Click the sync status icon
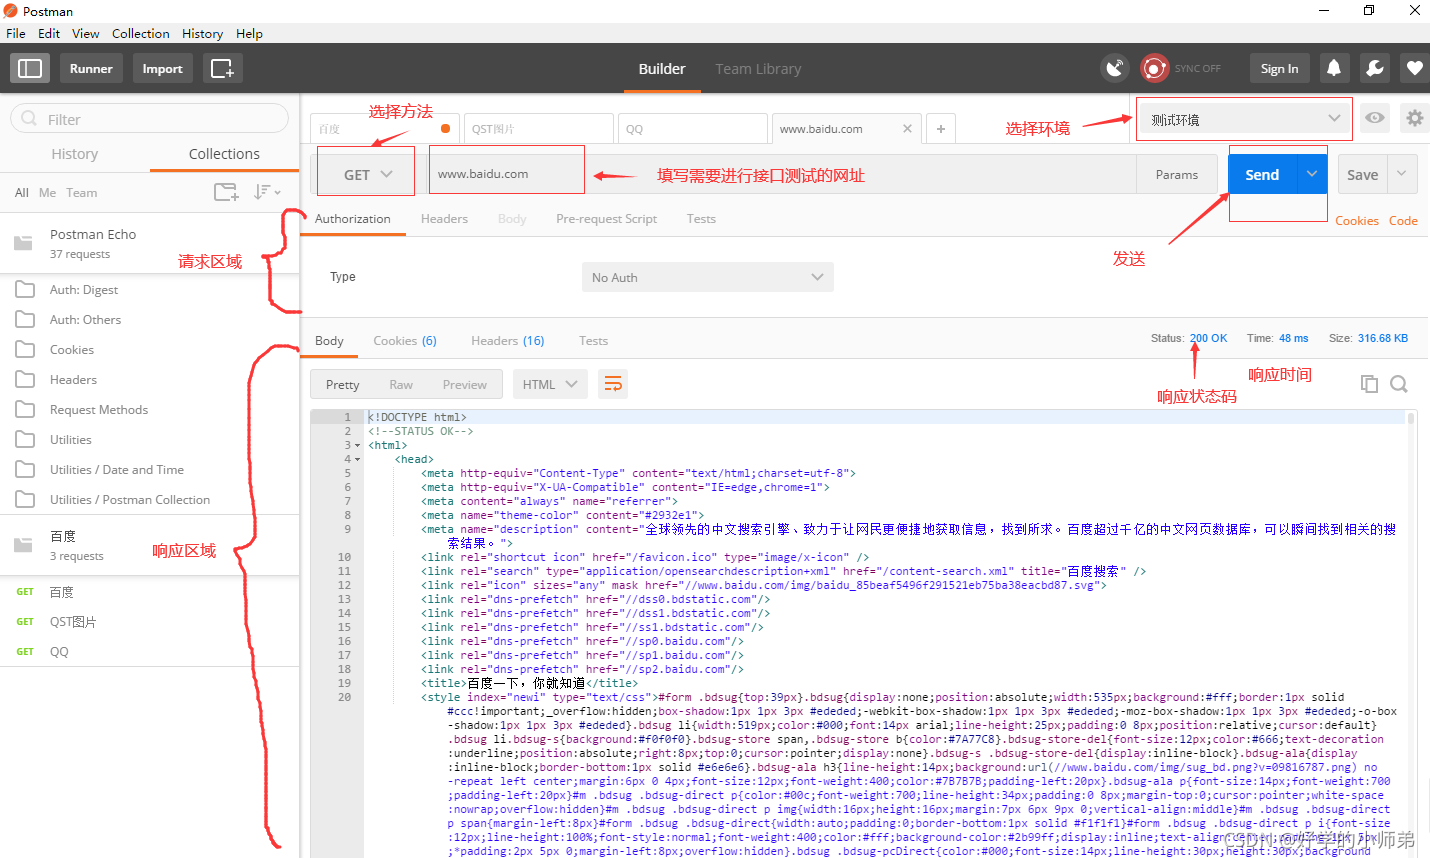 1155,68
